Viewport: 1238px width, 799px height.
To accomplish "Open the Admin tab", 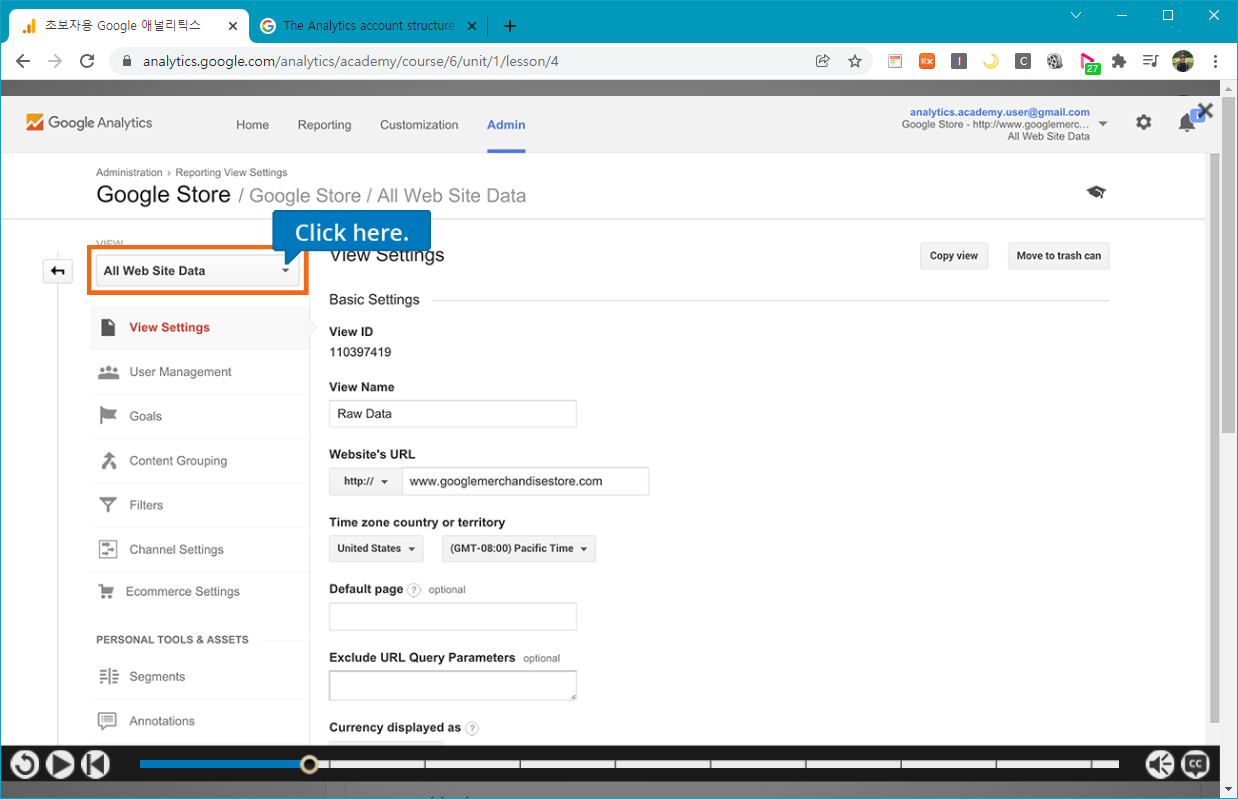I will (x=506, y=125).
